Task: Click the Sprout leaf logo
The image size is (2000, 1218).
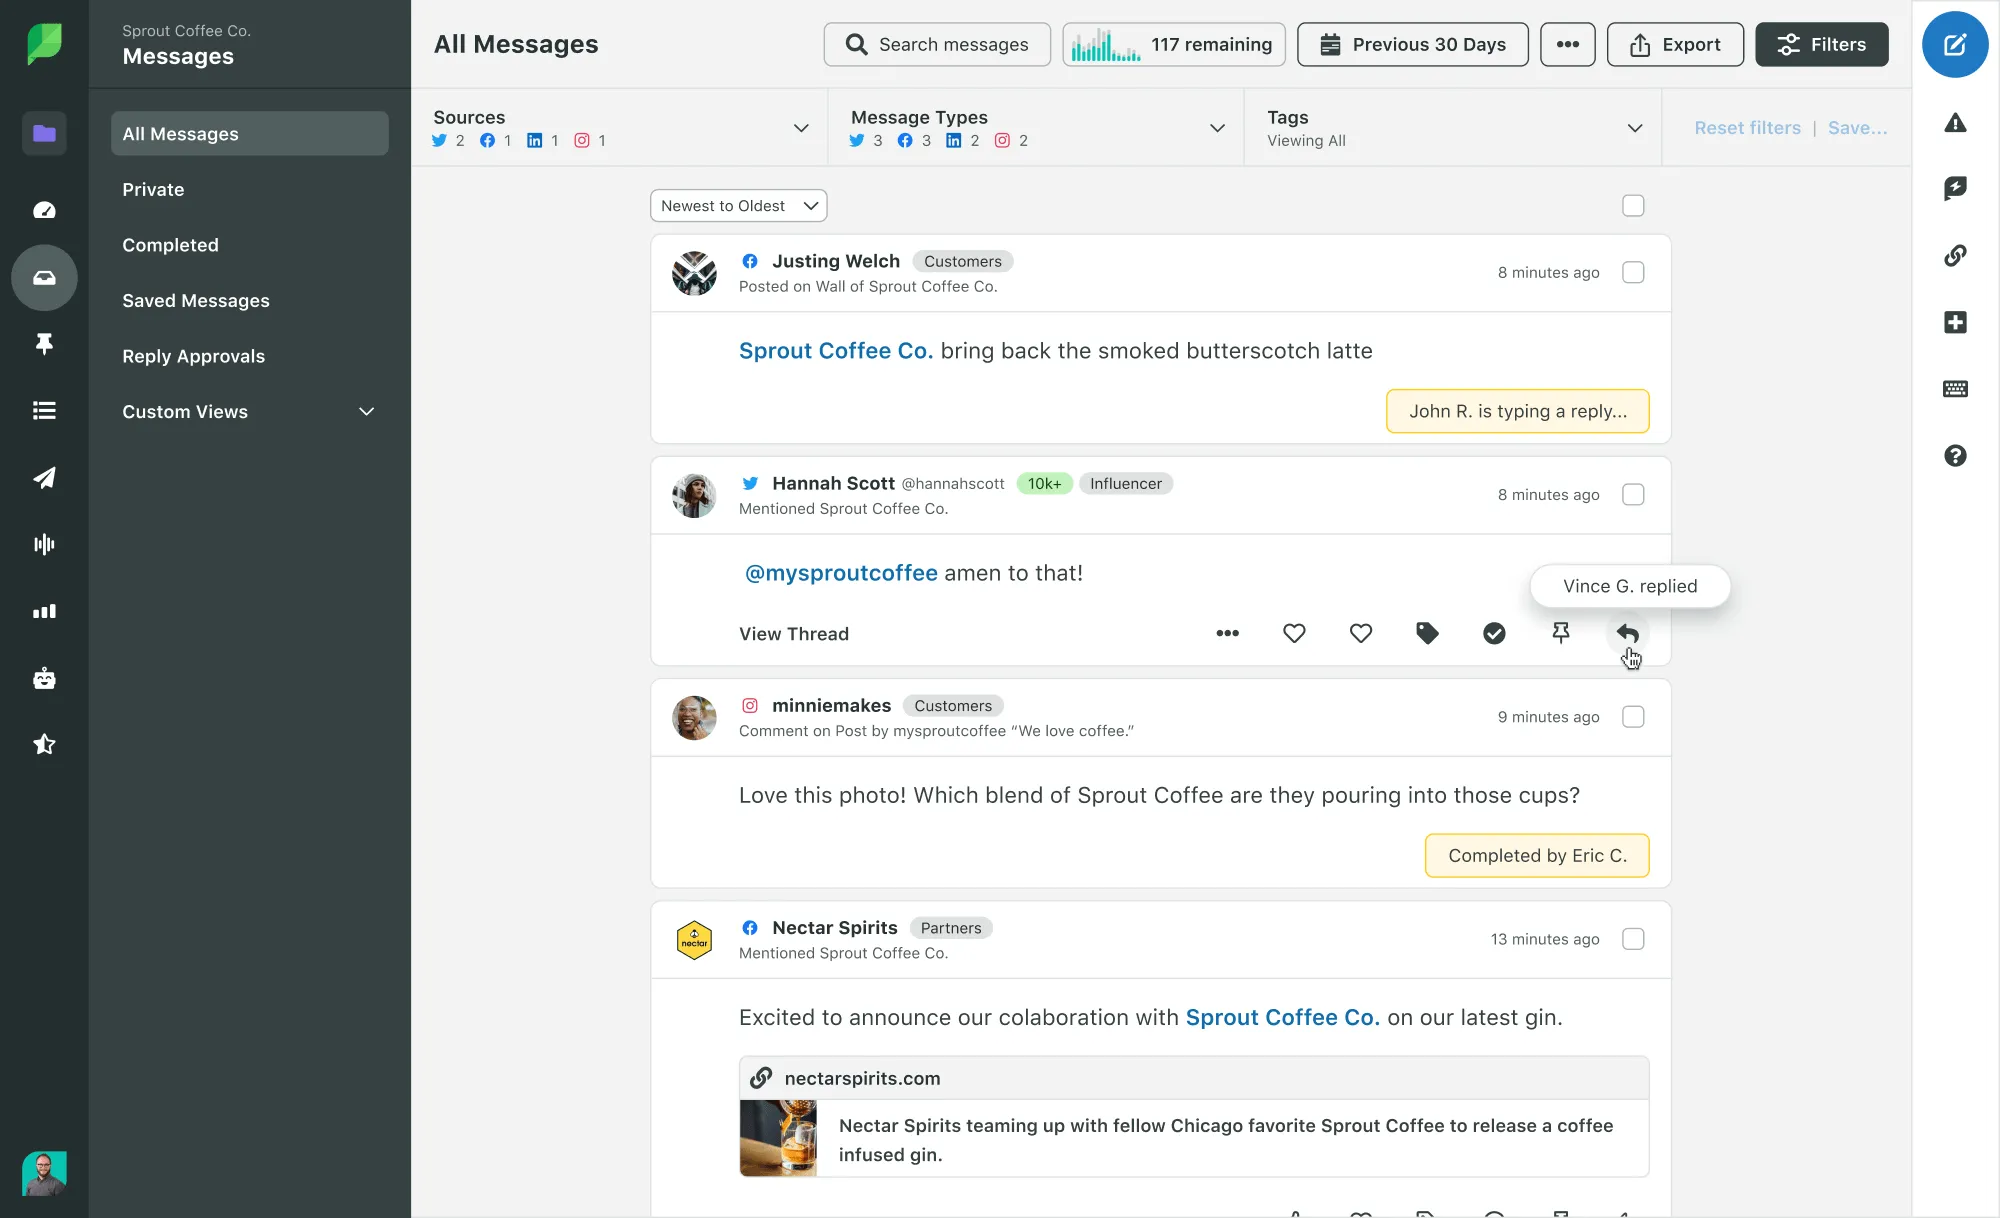Action: coord(44,44)
